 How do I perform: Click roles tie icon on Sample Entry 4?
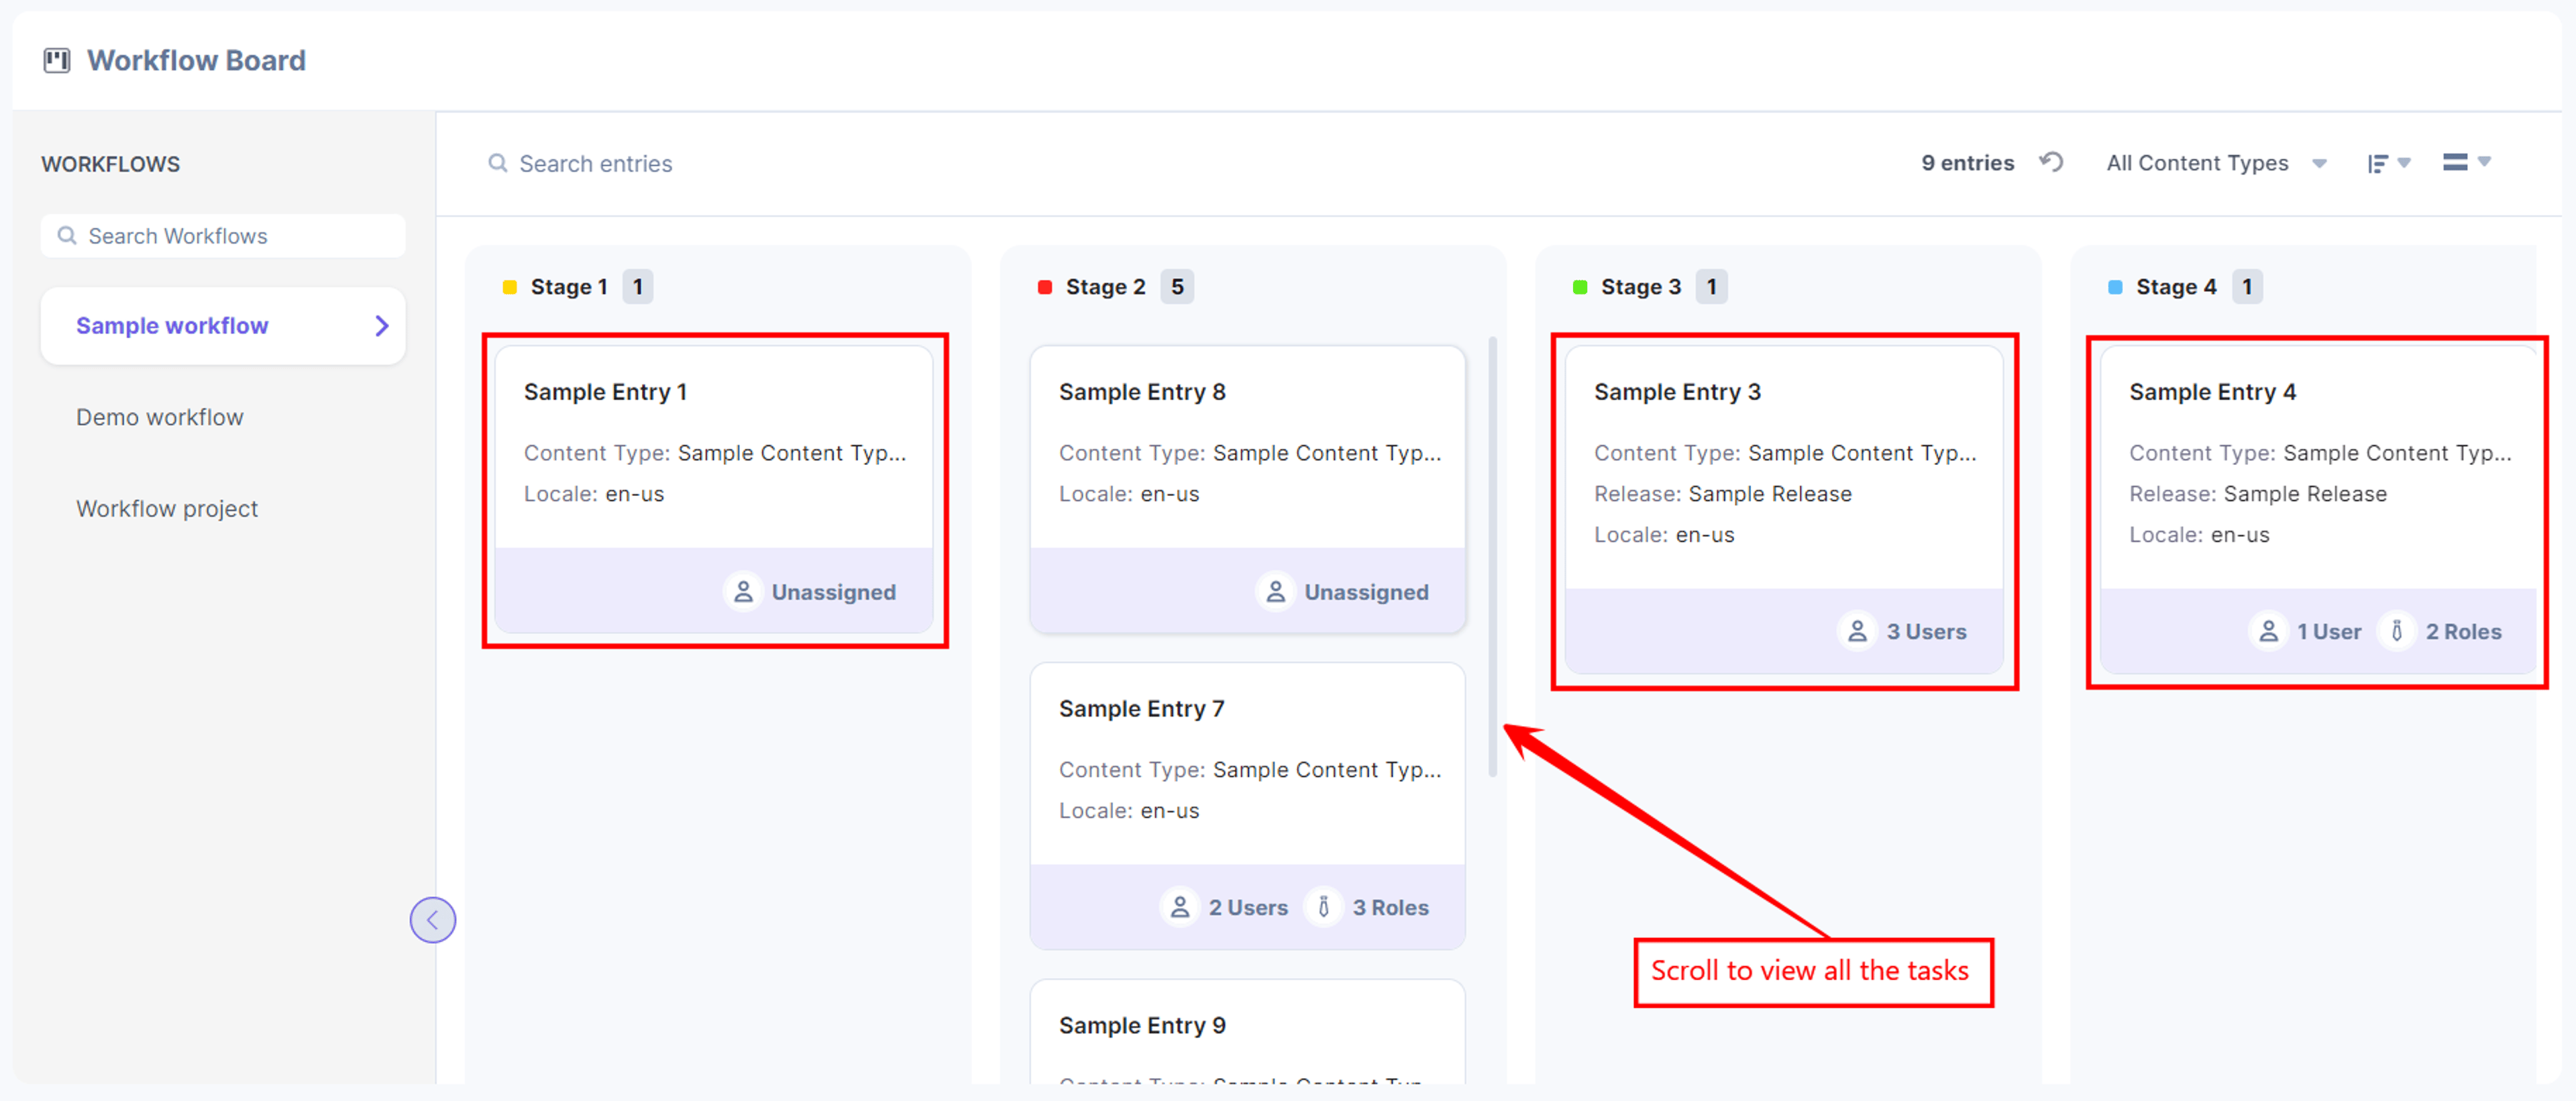(x=2396, y=631)
